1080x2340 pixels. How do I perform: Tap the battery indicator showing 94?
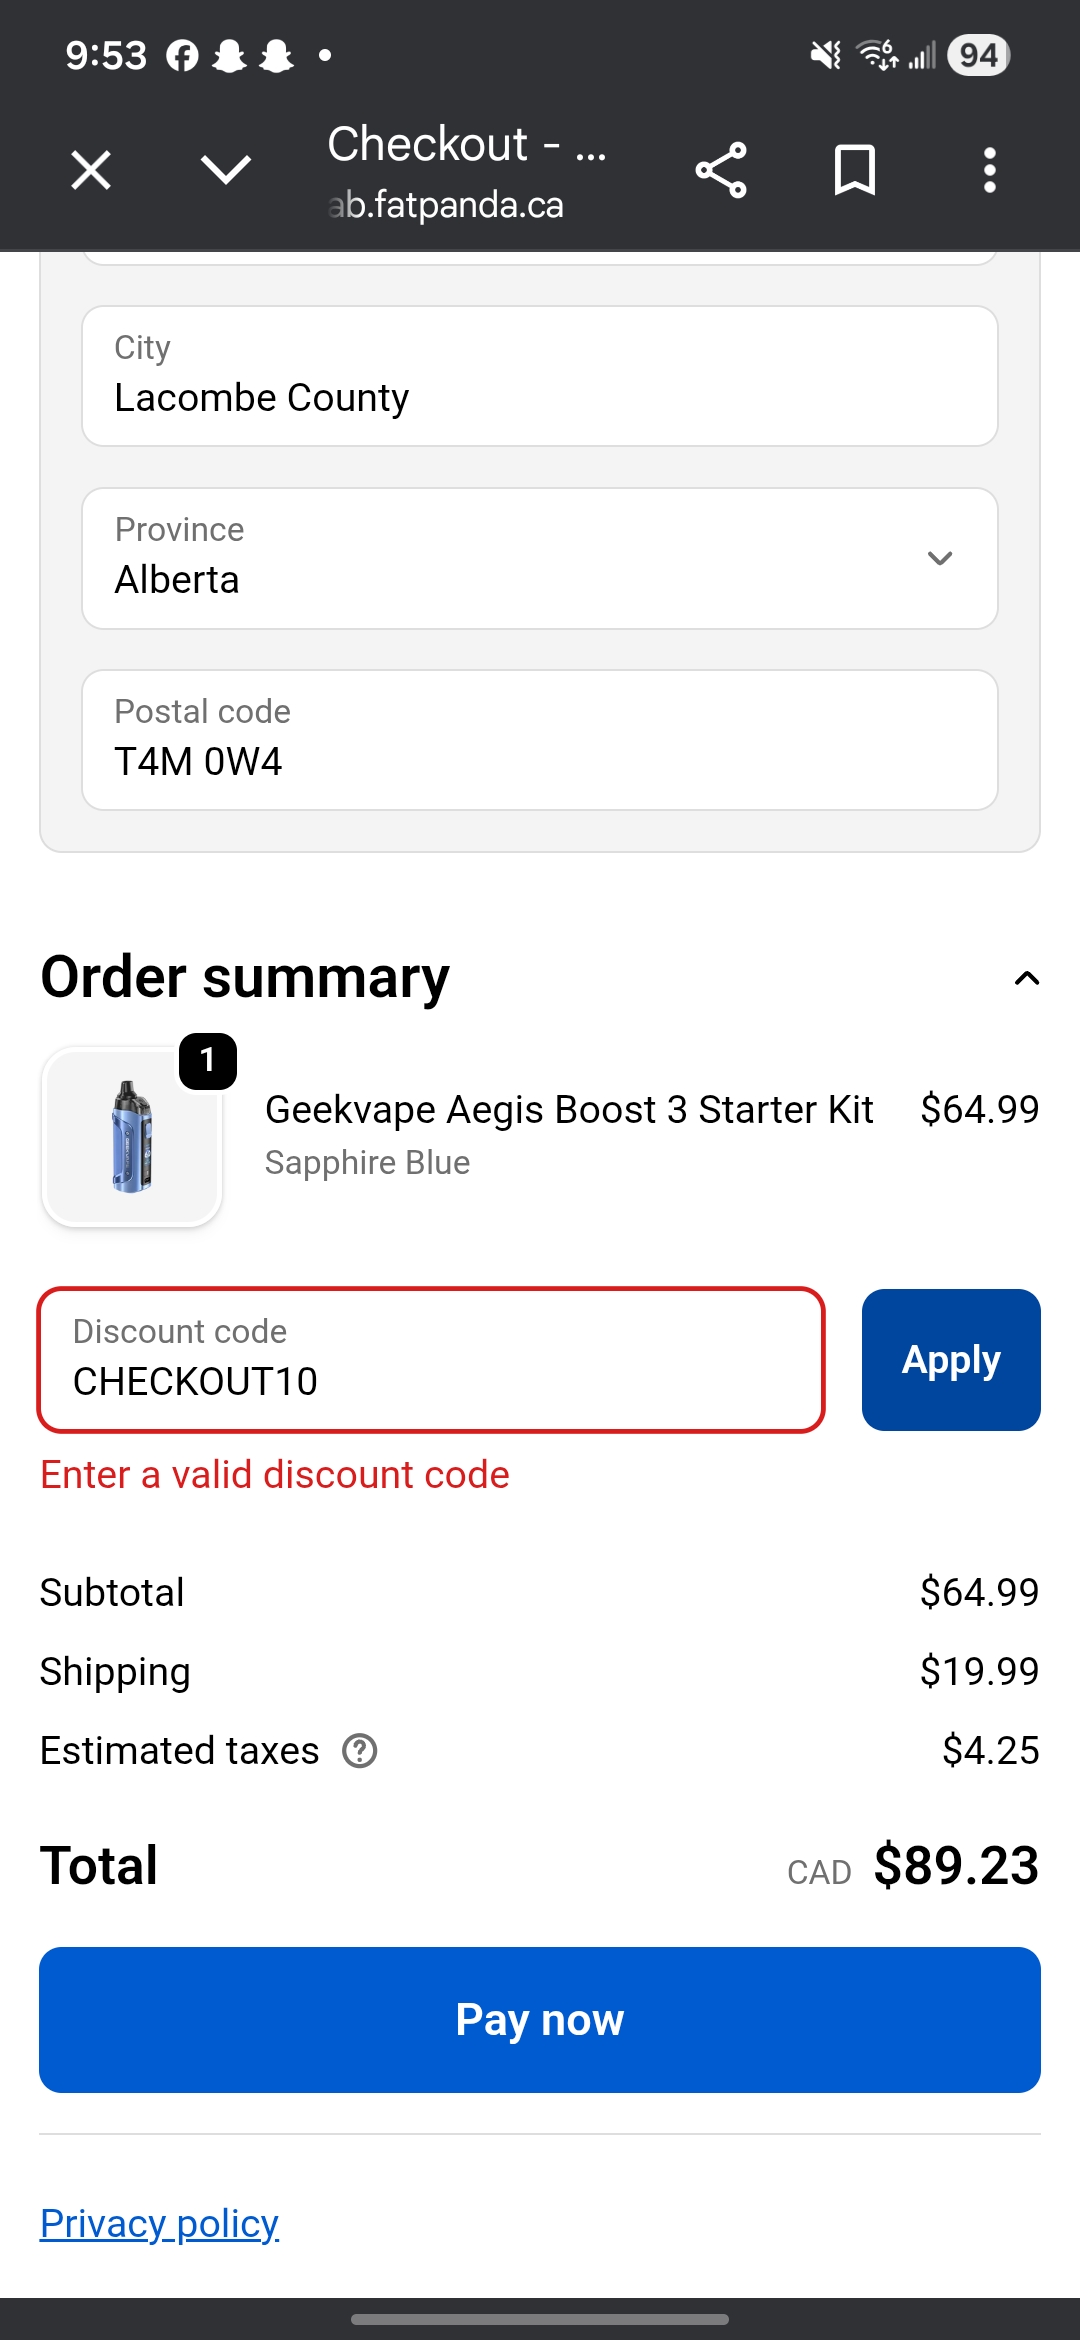click(978, 55)
